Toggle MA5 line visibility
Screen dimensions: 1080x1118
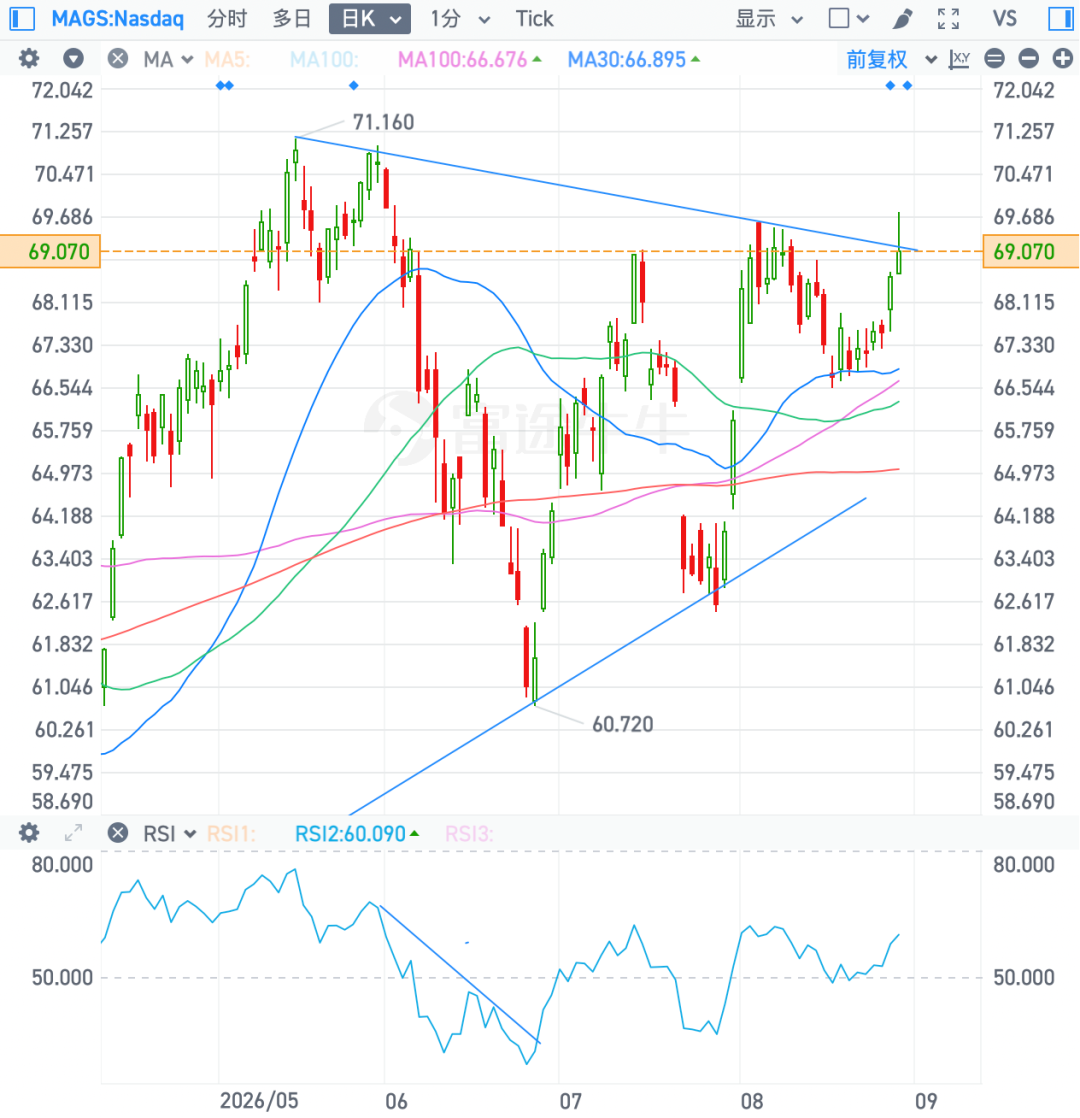[227, 59]
